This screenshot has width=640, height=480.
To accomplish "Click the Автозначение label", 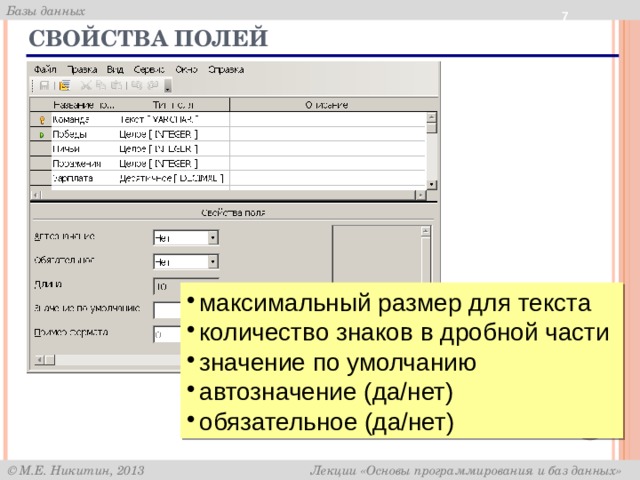I will tap(64, 236).
